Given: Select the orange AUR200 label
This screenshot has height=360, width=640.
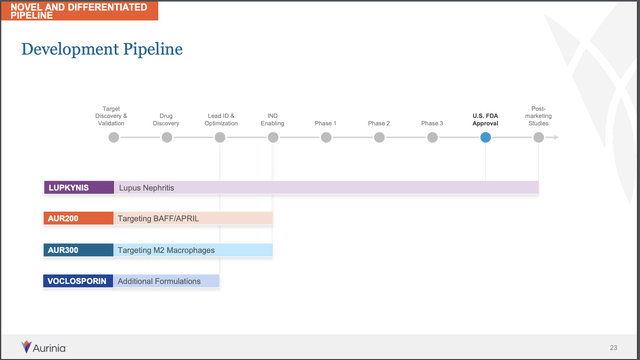Looking at the screenshot, I should [78, 218].
